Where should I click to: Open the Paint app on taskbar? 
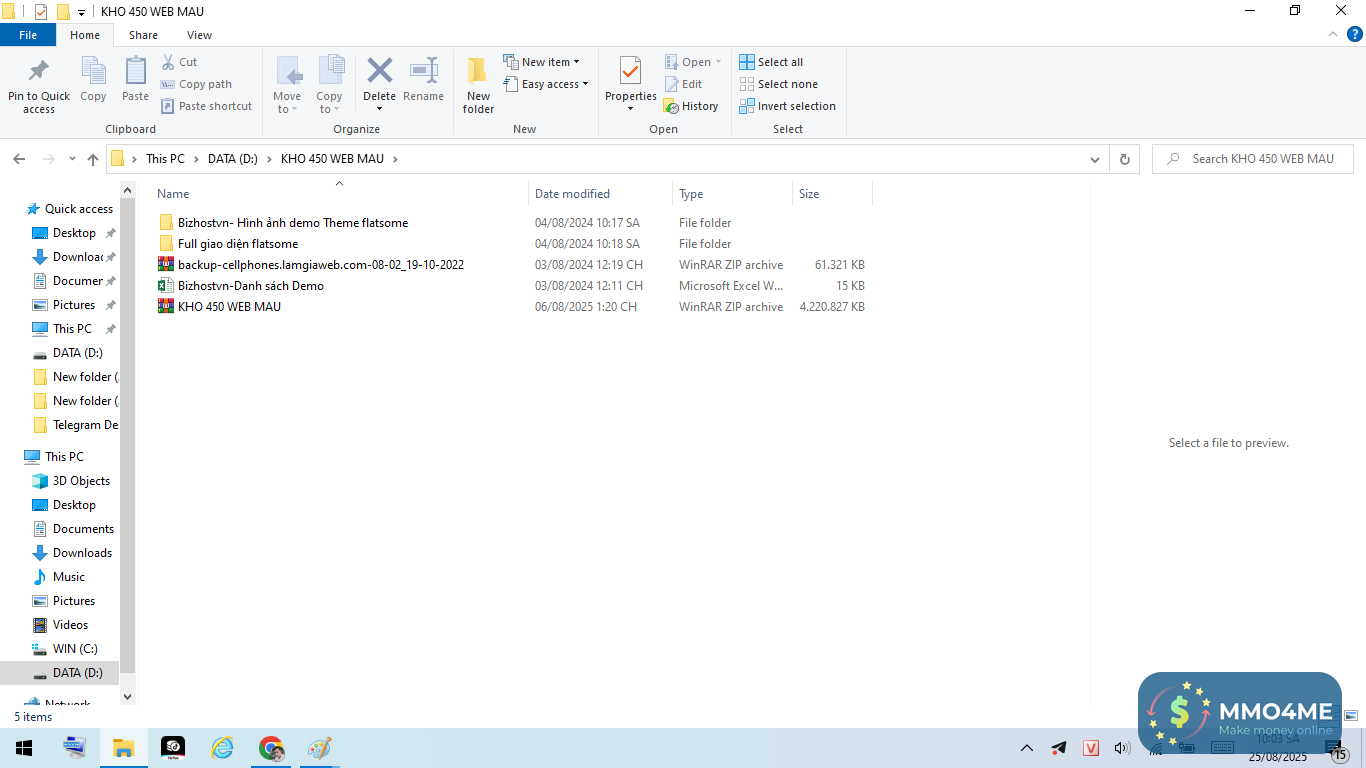coord(319,748)
